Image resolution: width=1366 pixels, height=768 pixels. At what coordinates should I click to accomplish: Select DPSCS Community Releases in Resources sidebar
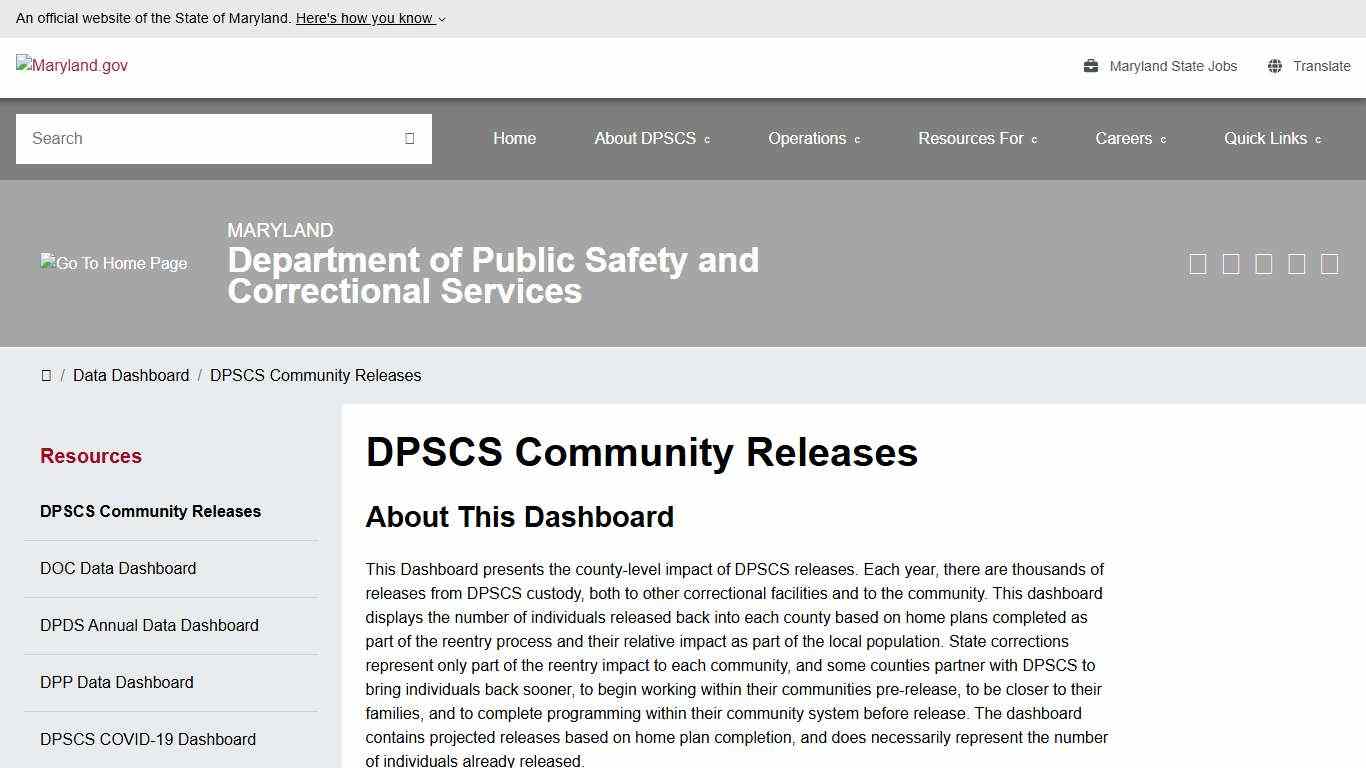pyautogui.click(x=150, y=511)
